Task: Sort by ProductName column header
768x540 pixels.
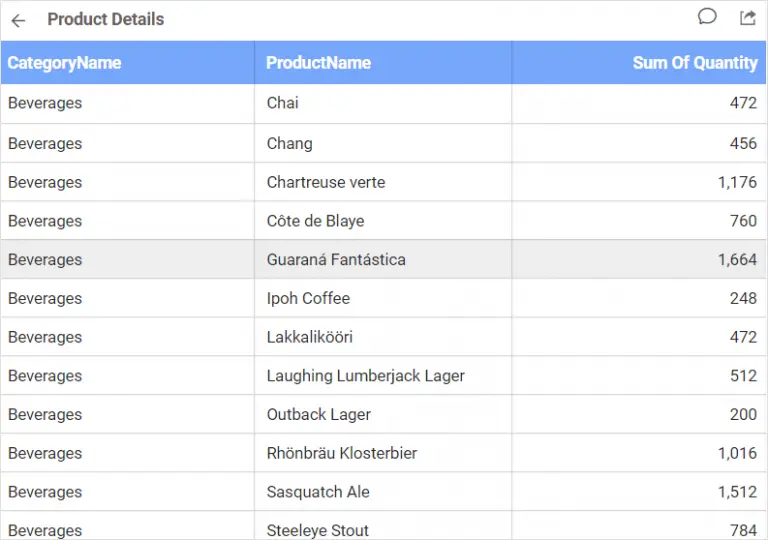Action: click(318, 63)
